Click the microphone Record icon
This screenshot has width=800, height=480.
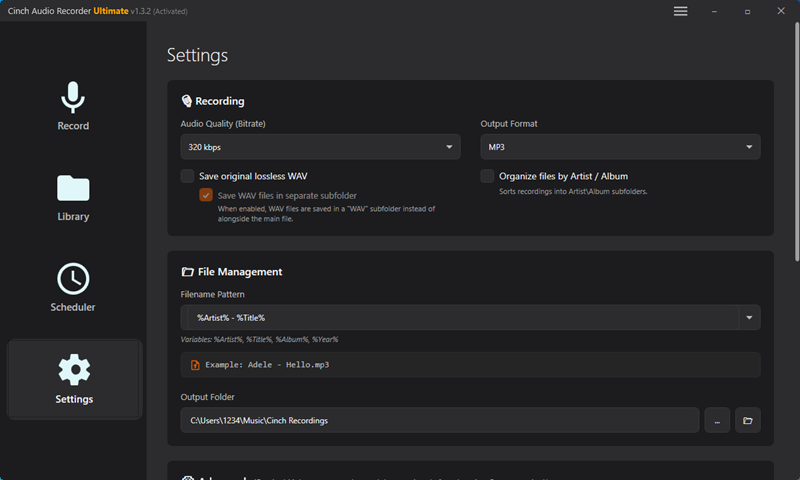tap(73, 97)
